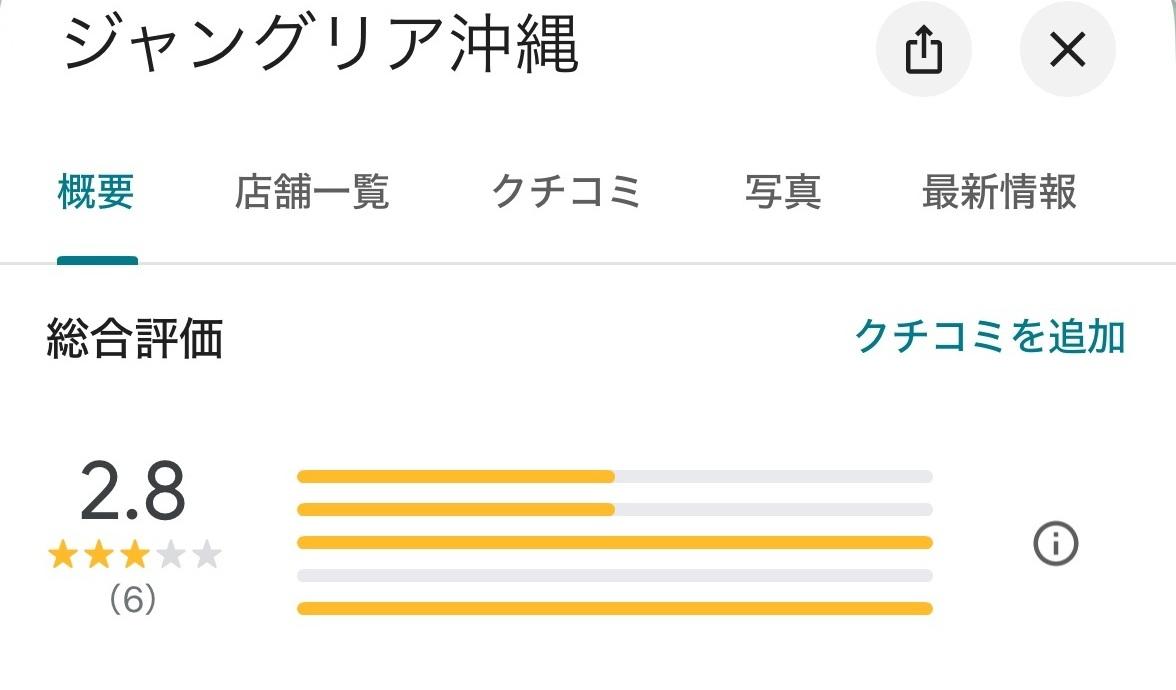The width and height of the screenshot is (1176, 690).
Task: Open the 写真 tab
Action: [784, 193]
